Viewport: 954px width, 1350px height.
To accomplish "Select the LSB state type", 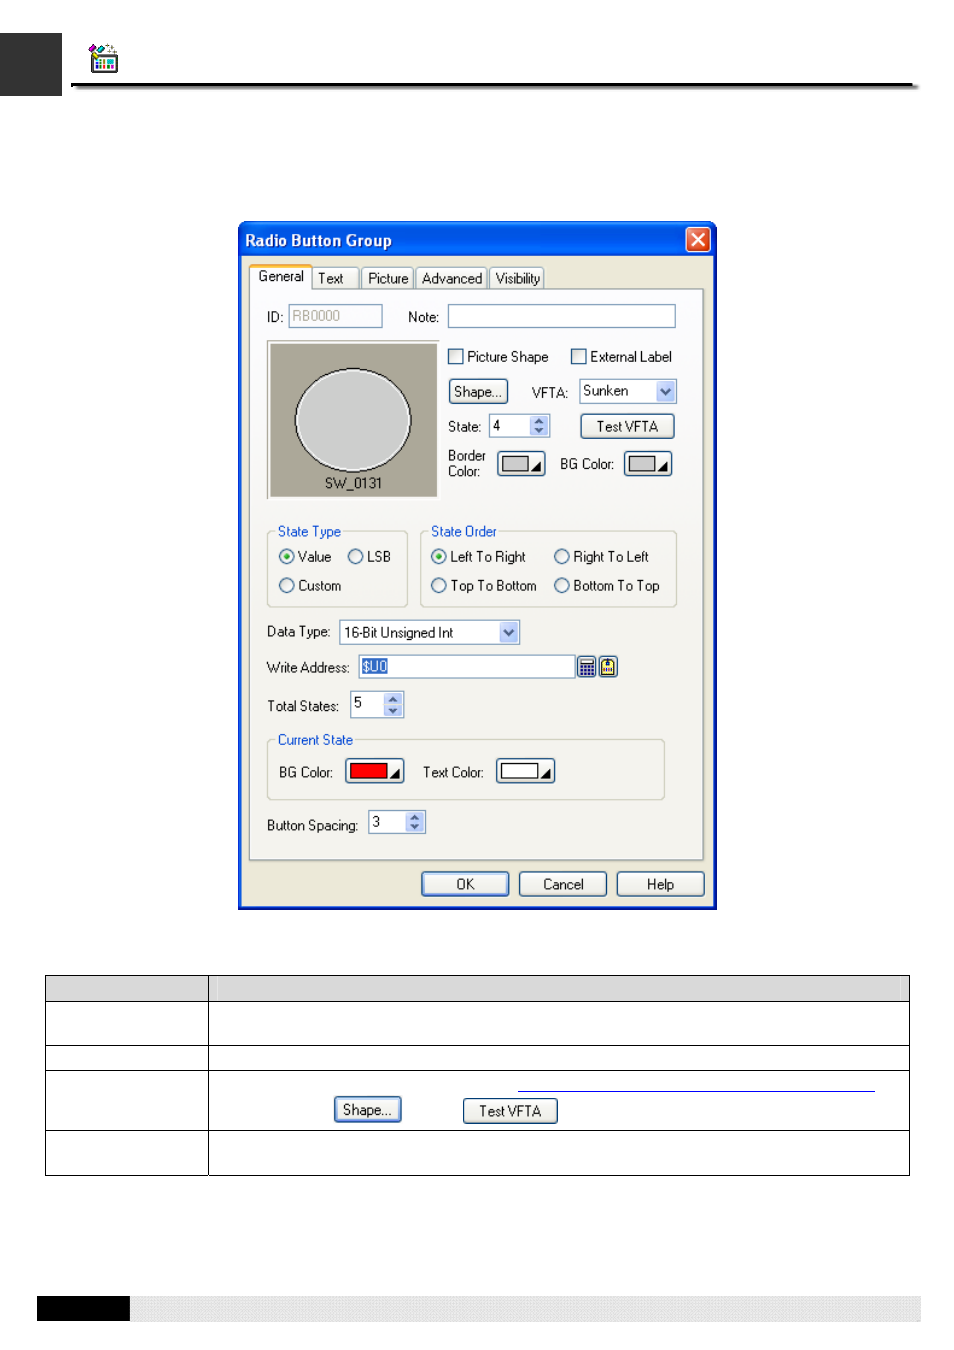I will 355,557.
